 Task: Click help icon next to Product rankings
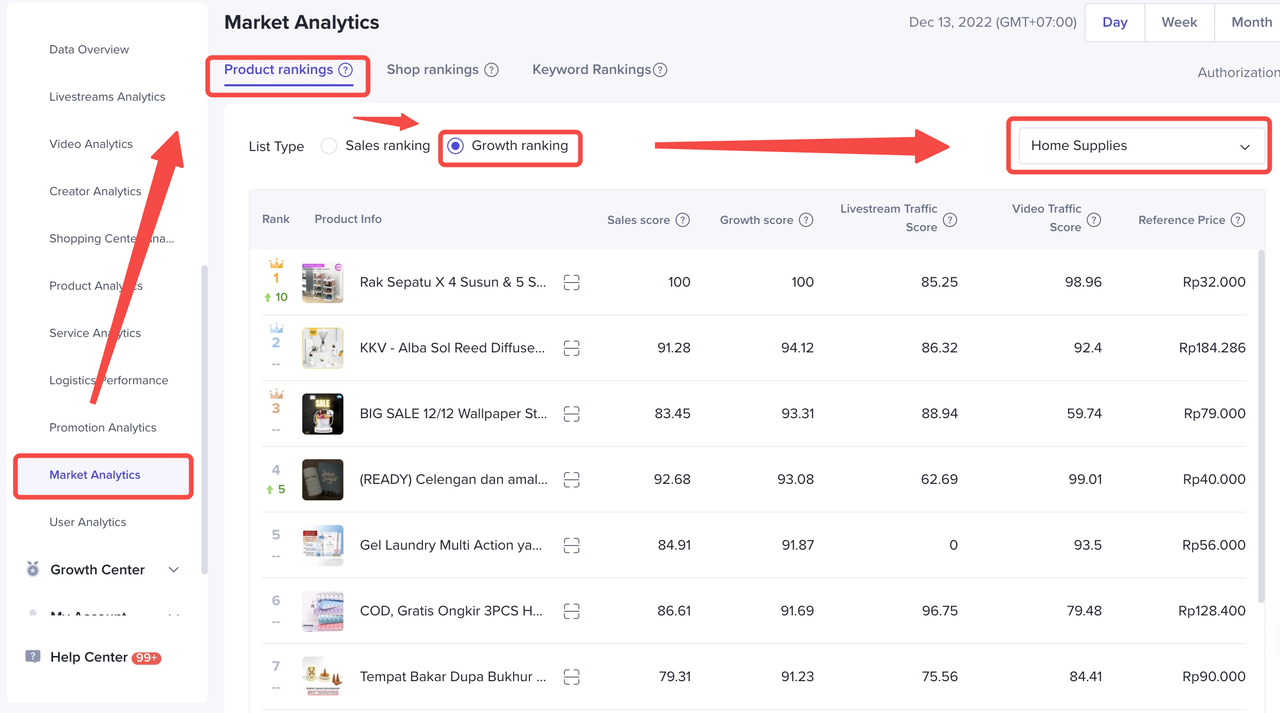345,70
